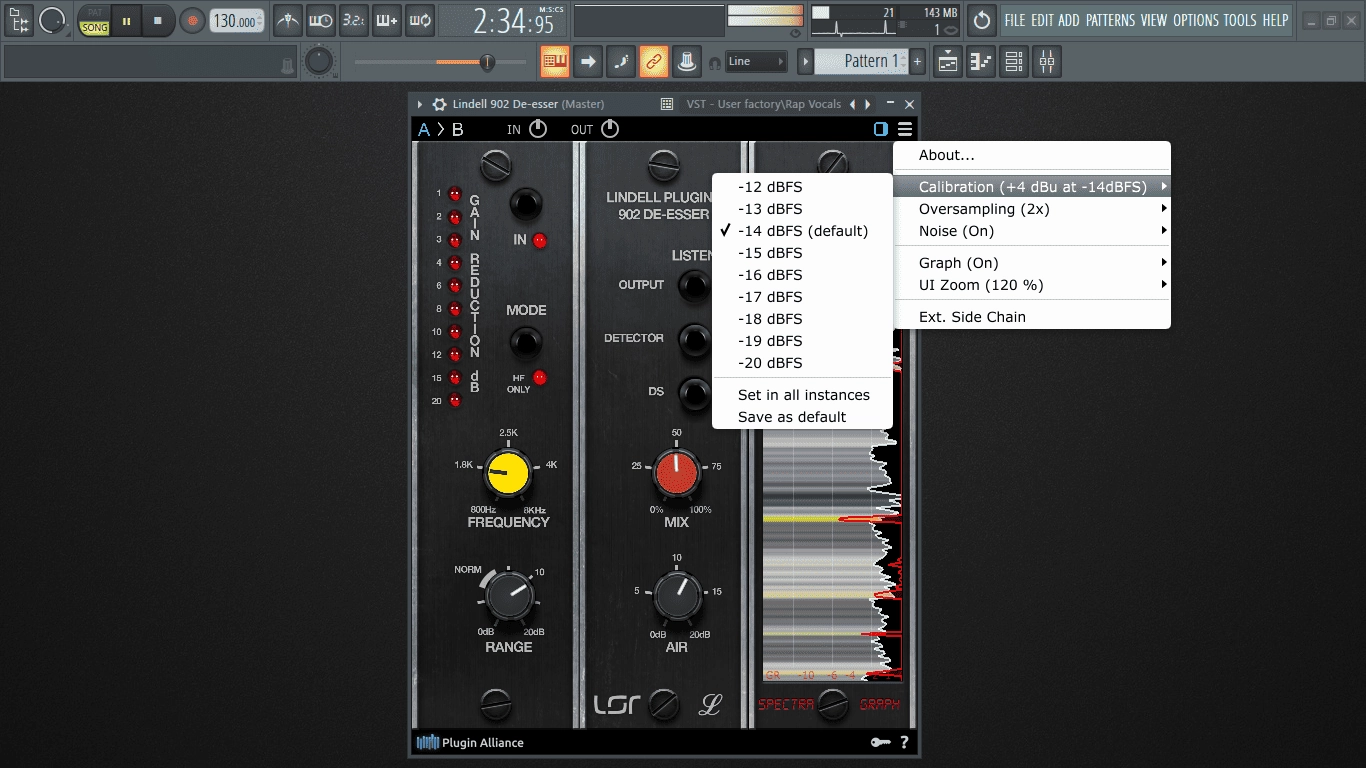
Task: Click the B state button
Action: 457,130
